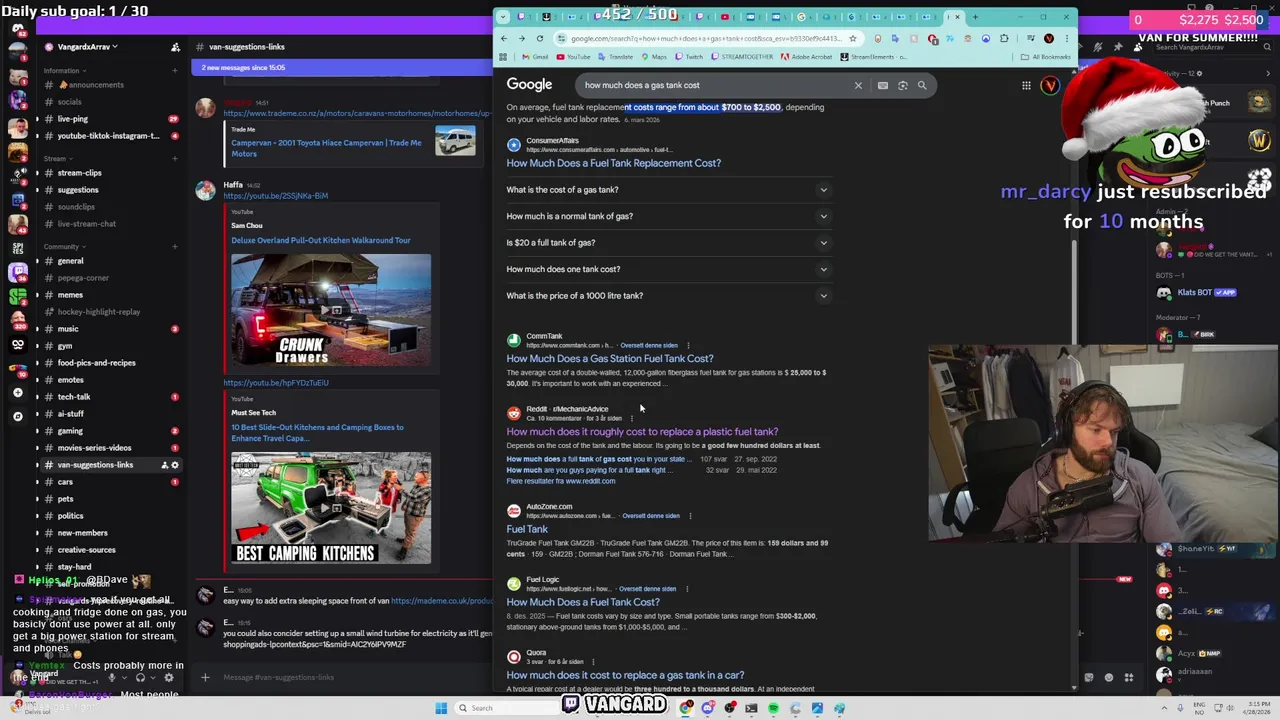Viewport: 1280px width, 720px height.
Task: Expand 'Is $20 a full tank of gas?'
Action: click(x=668, y=242)
